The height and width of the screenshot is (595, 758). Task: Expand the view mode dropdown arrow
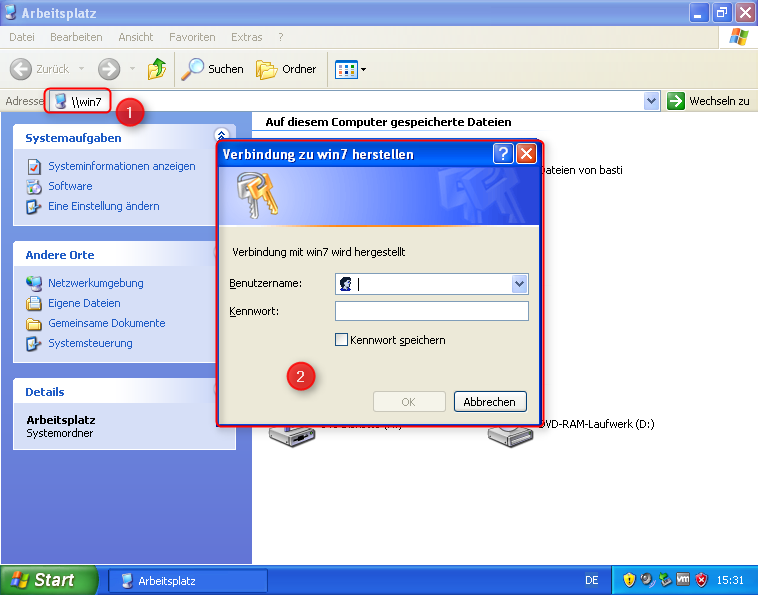coord(364,70)
